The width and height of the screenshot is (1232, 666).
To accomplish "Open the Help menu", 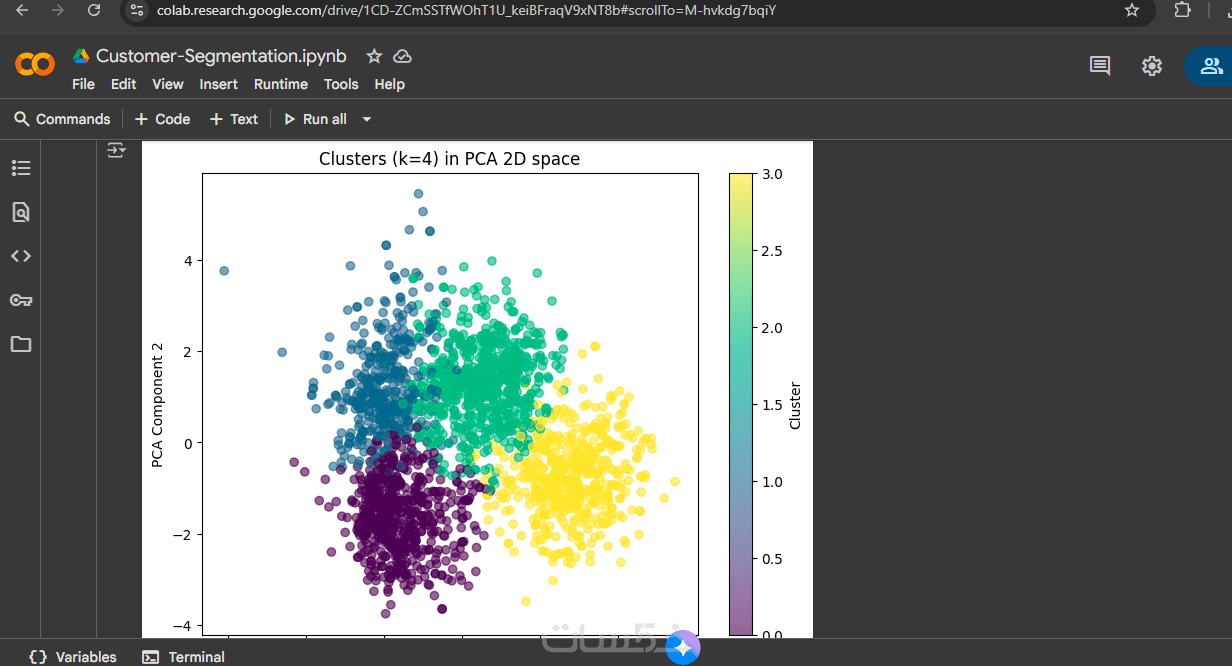I will click(x=389, y=84).
